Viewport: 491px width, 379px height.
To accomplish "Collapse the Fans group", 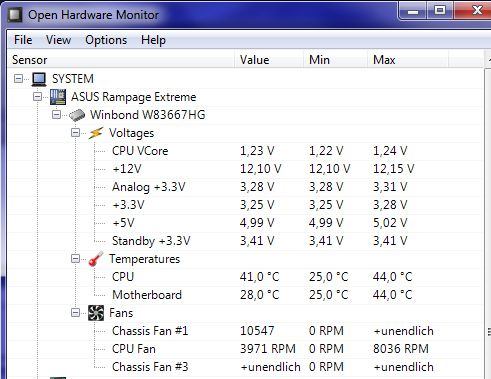I will click(76, 313).
